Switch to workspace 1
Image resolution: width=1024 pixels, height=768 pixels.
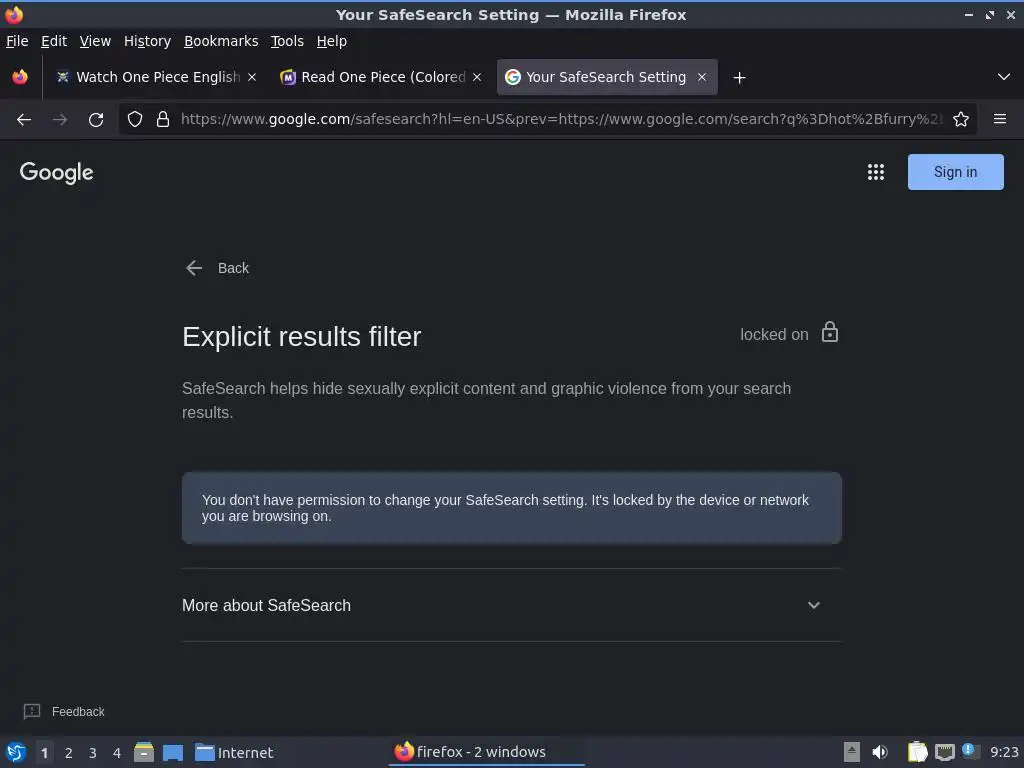pos(44,752)
